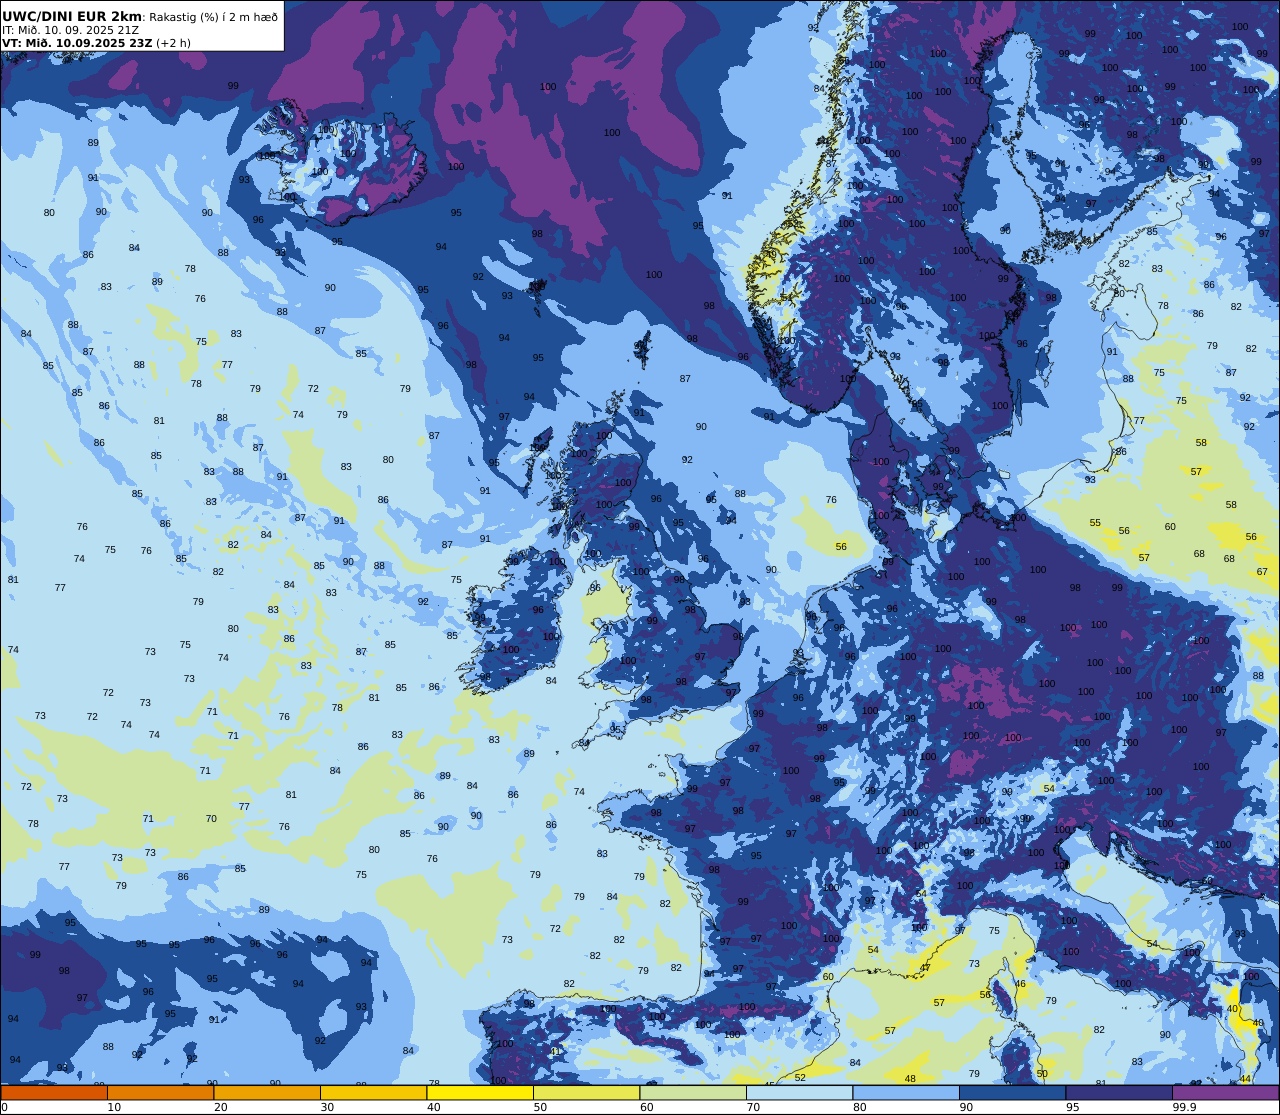Click the humidity value "52" on the map
Screen dimensions: 1280x1115
point(800,1077)
